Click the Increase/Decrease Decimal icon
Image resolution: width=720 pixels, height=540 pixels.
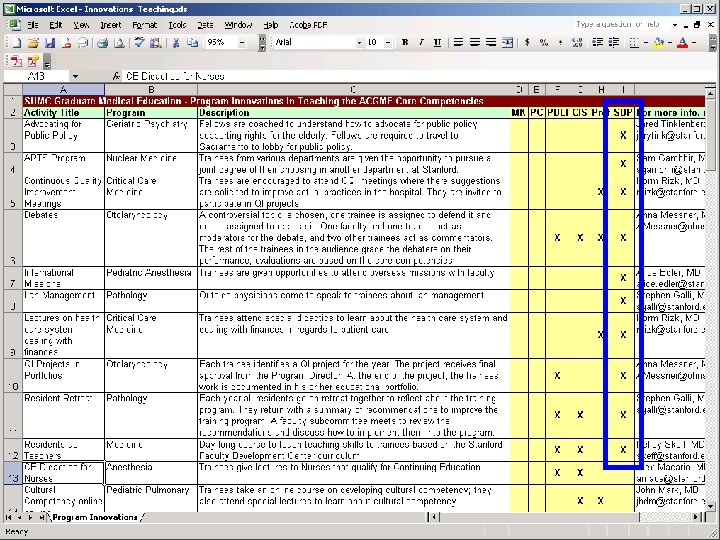click(577, 43)
